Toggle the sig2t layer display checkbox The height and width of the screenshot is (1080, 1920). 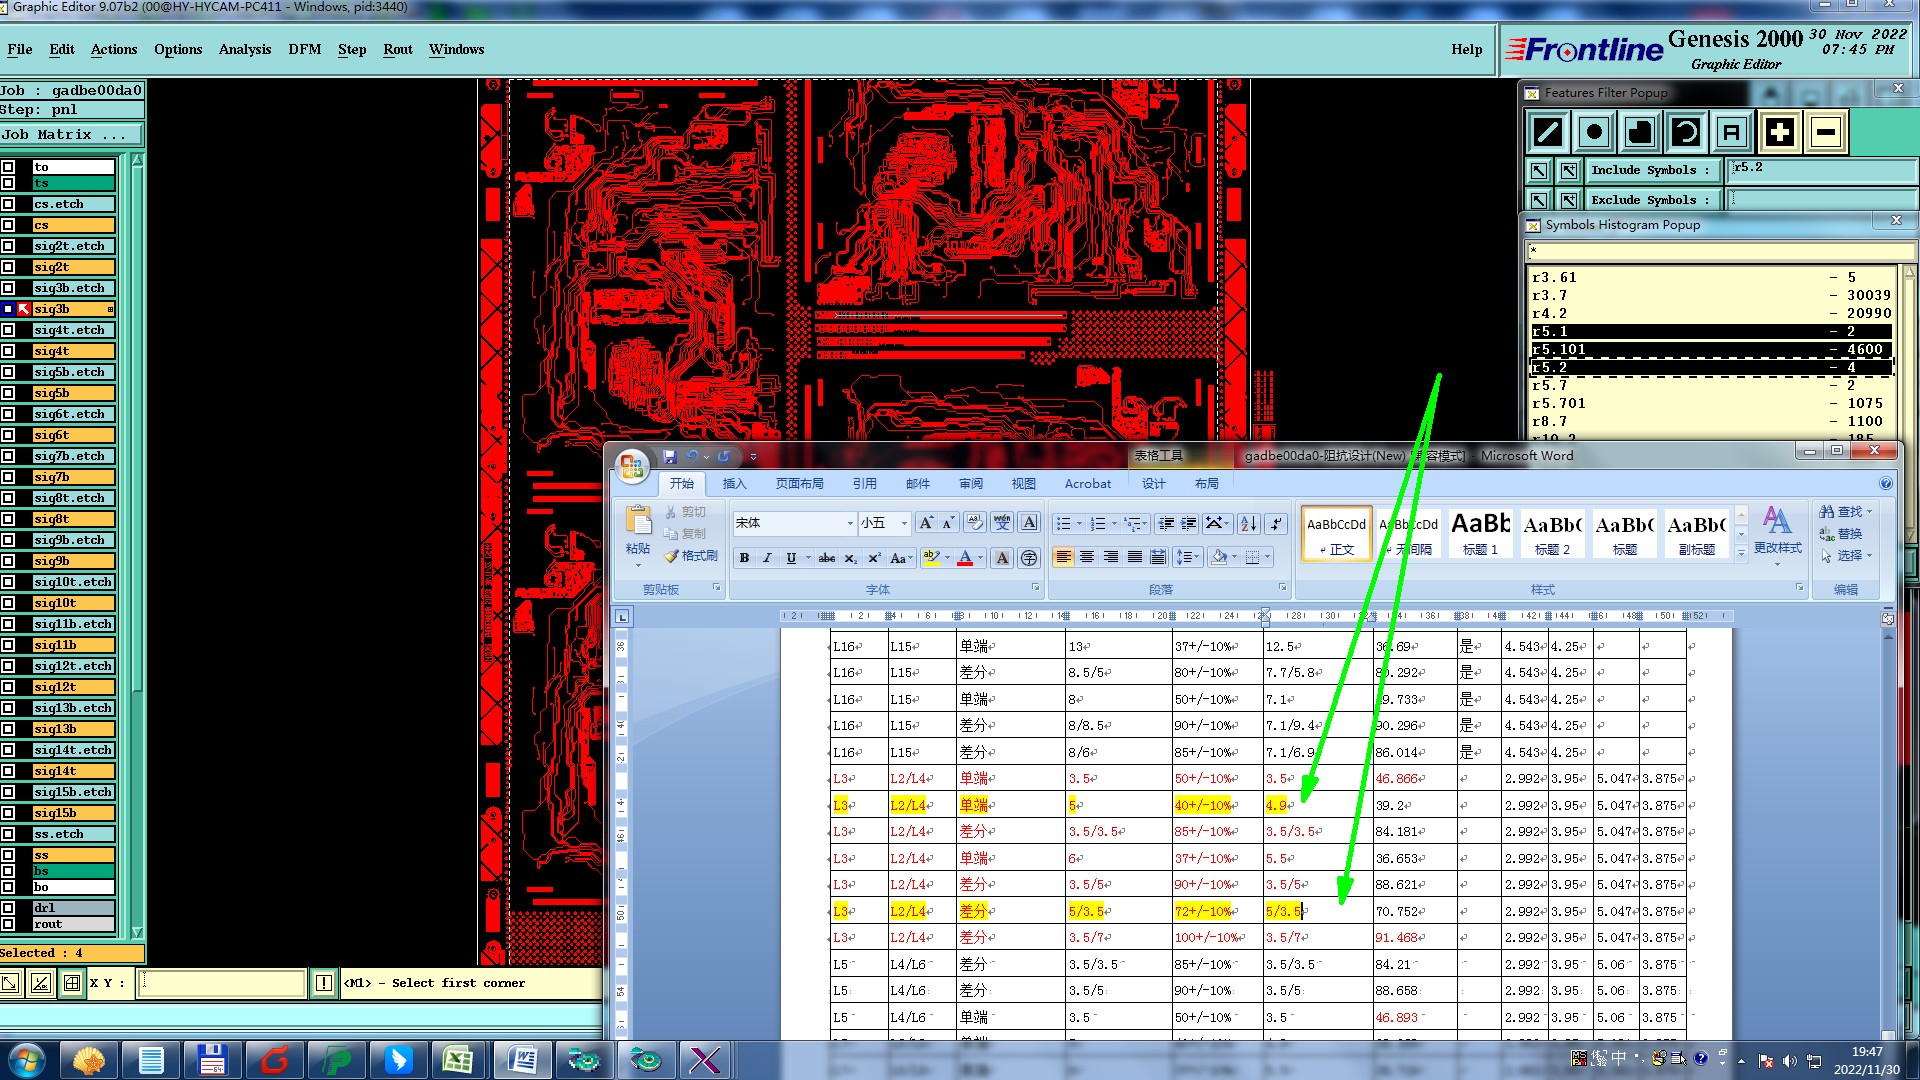[x=8, y=267]
